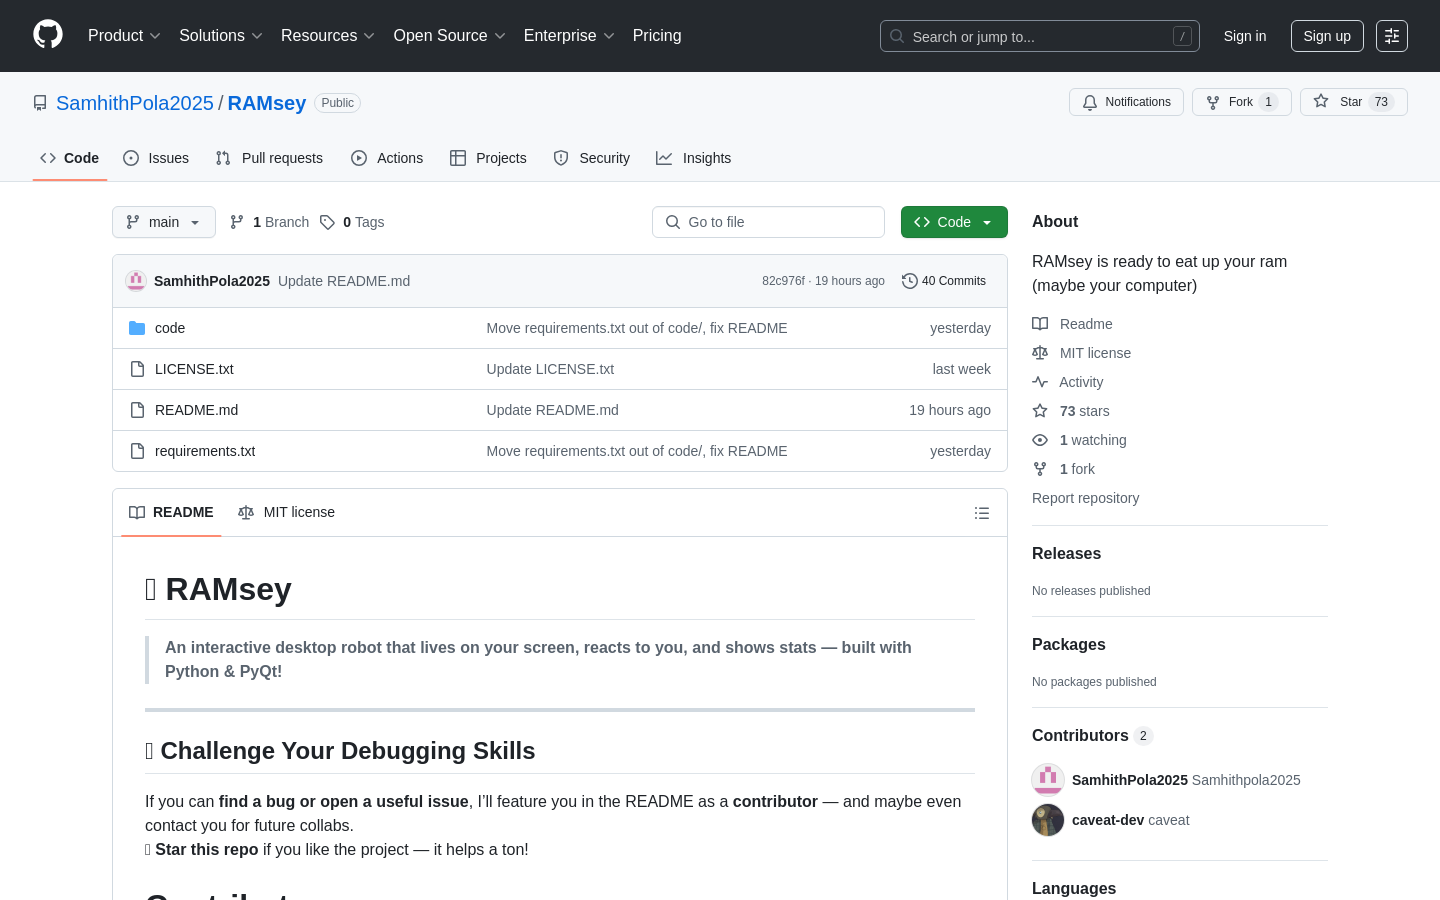The image size is (1440, 900).
Task: Open the LICENSE.txt file
Action: pyautogui.click(x=194, y=369)
